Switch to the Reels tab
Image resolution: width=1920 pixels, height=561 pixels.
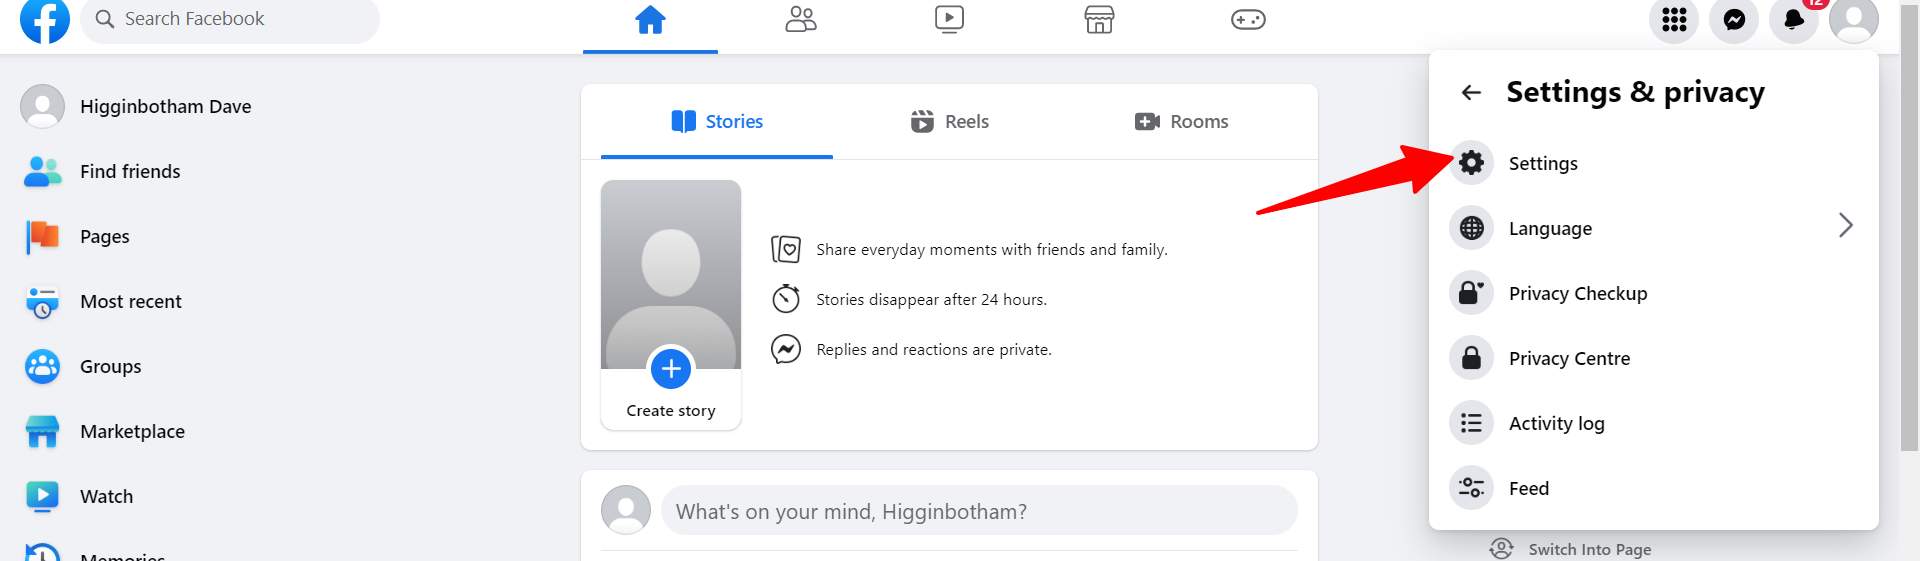coord(949,122)
